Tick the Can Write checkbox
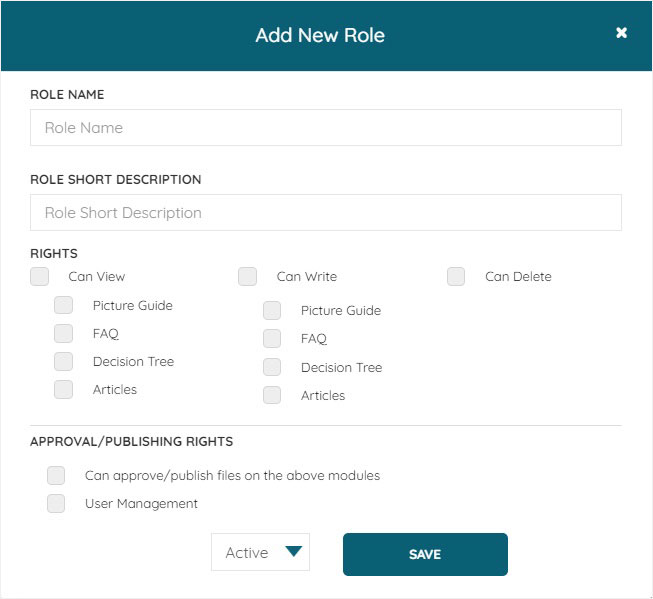 [x=247, y=277]
